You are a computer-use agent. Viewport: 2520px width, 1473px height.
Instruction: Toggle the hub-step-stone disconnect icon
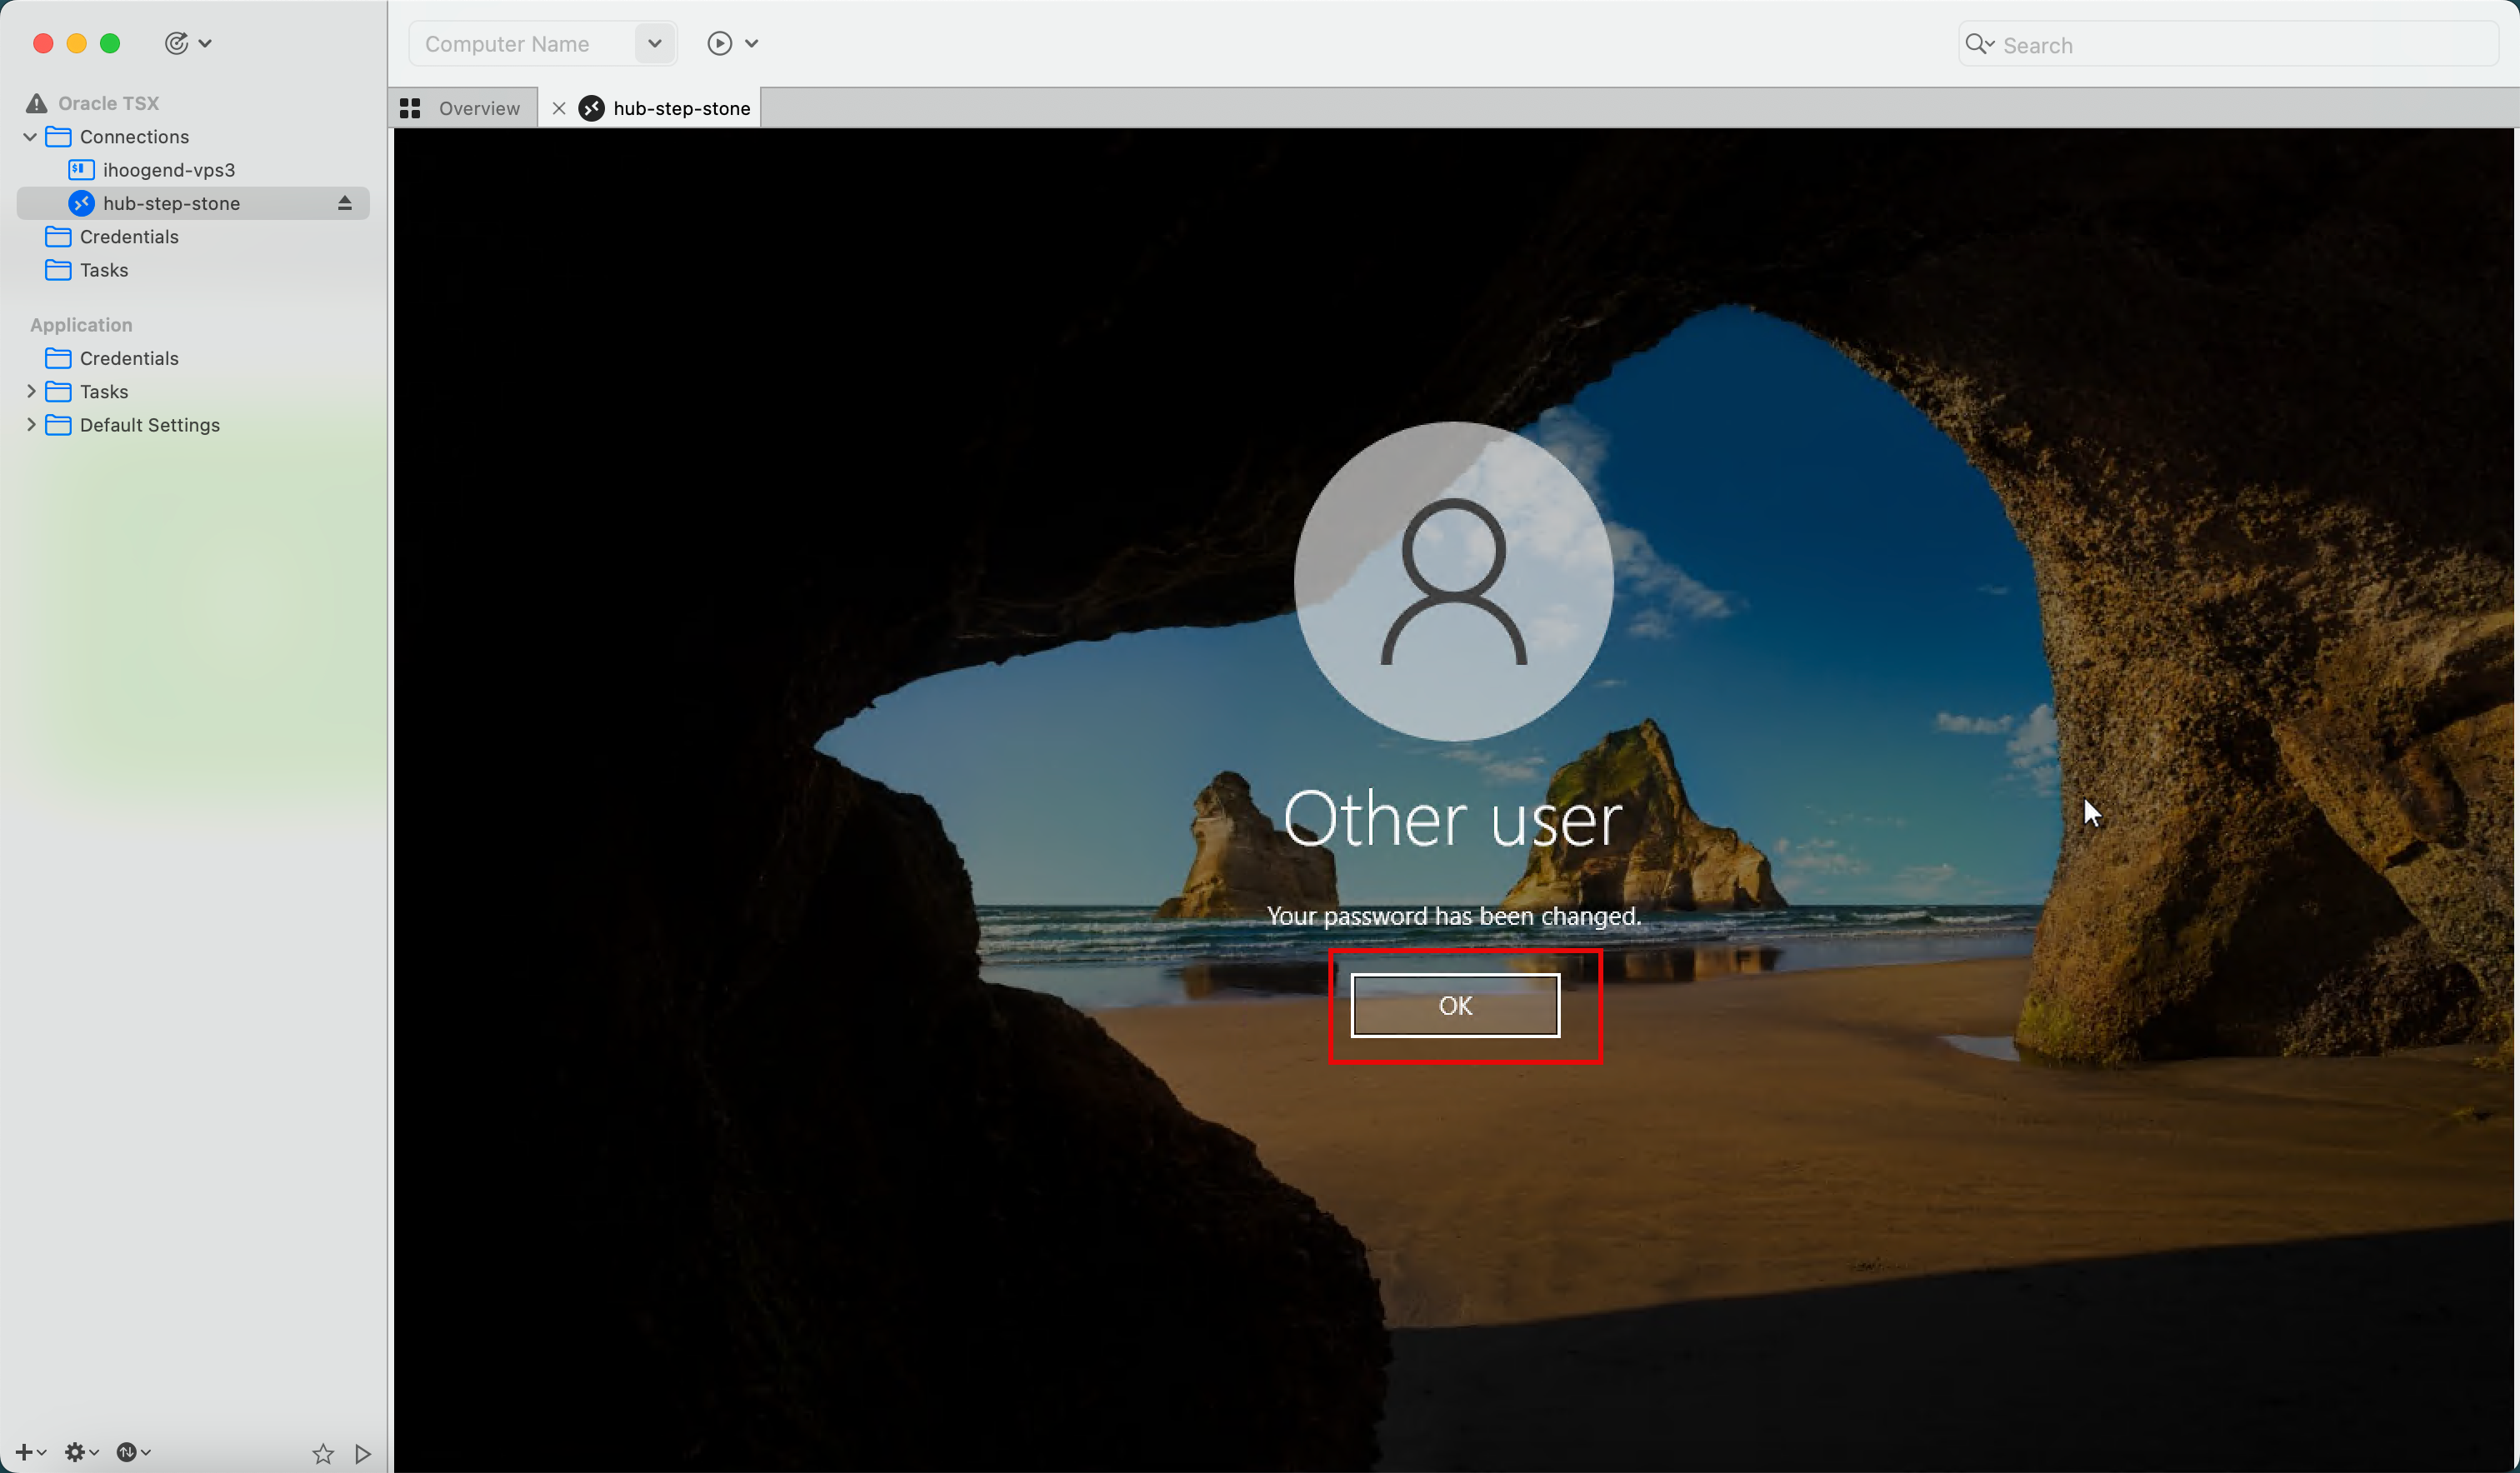tap(346, 203)
